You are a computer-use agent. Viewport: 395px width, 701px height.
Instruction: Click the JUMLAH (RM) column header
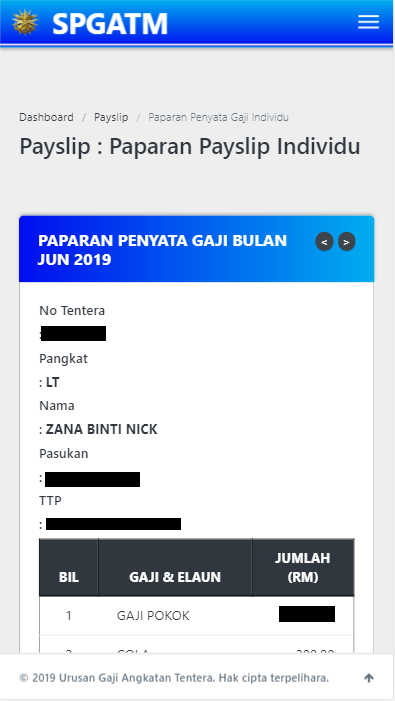[303, 567]
